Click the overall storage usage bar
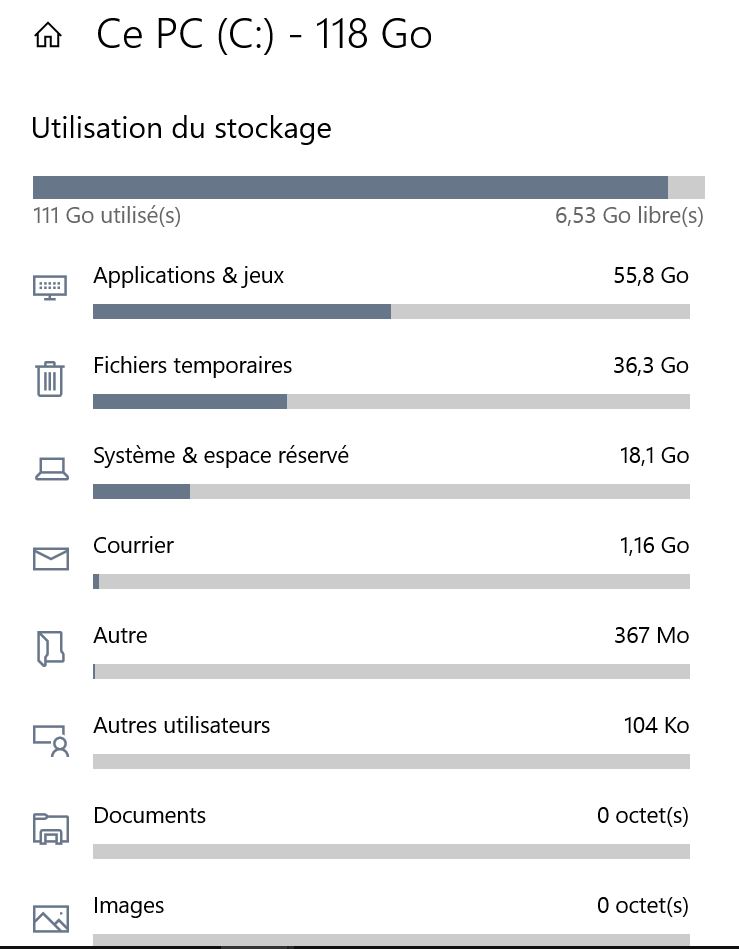The height and width of the screenshot is (949, 739). (x=368, y=188)
